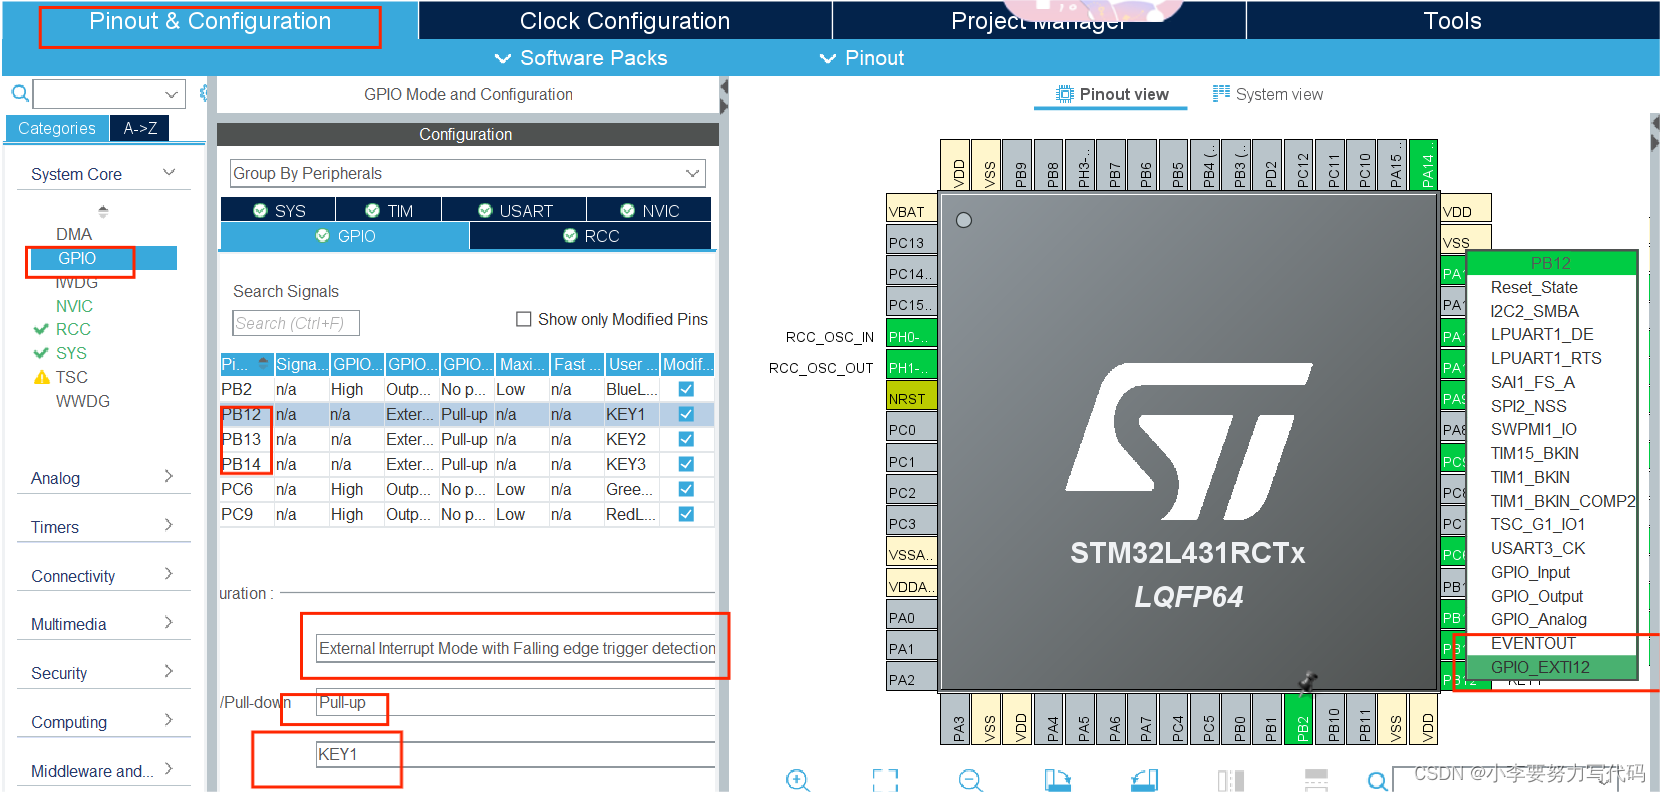
Task: Switch to Clock Configuration tab
Action: tap(625, 21)
